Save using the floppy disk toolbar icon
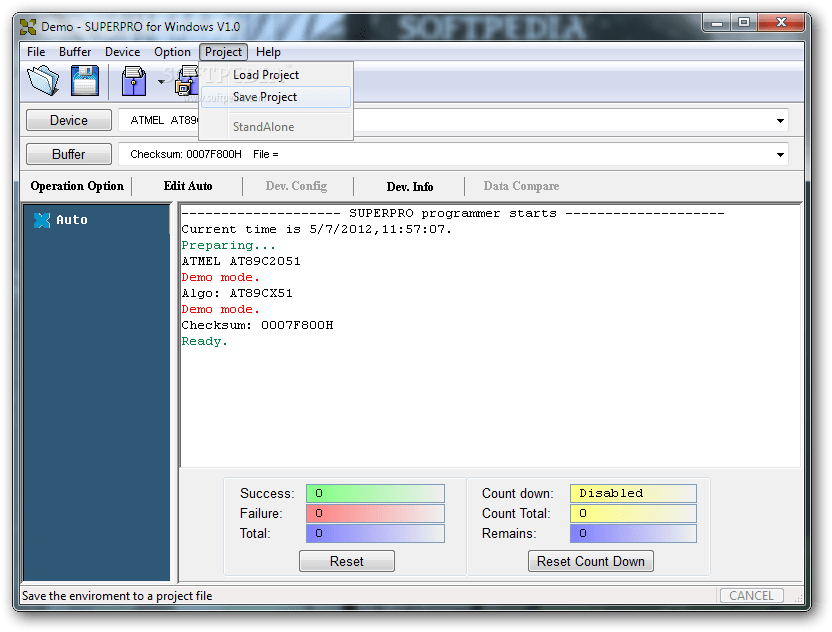 pyautogui.click(x=84, y=80)
